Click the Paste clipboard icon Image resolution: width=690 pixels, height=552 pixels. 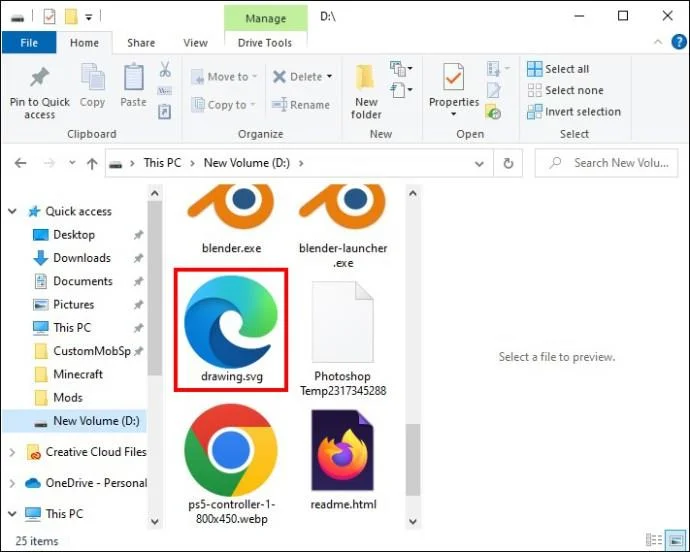pos(133,77)
